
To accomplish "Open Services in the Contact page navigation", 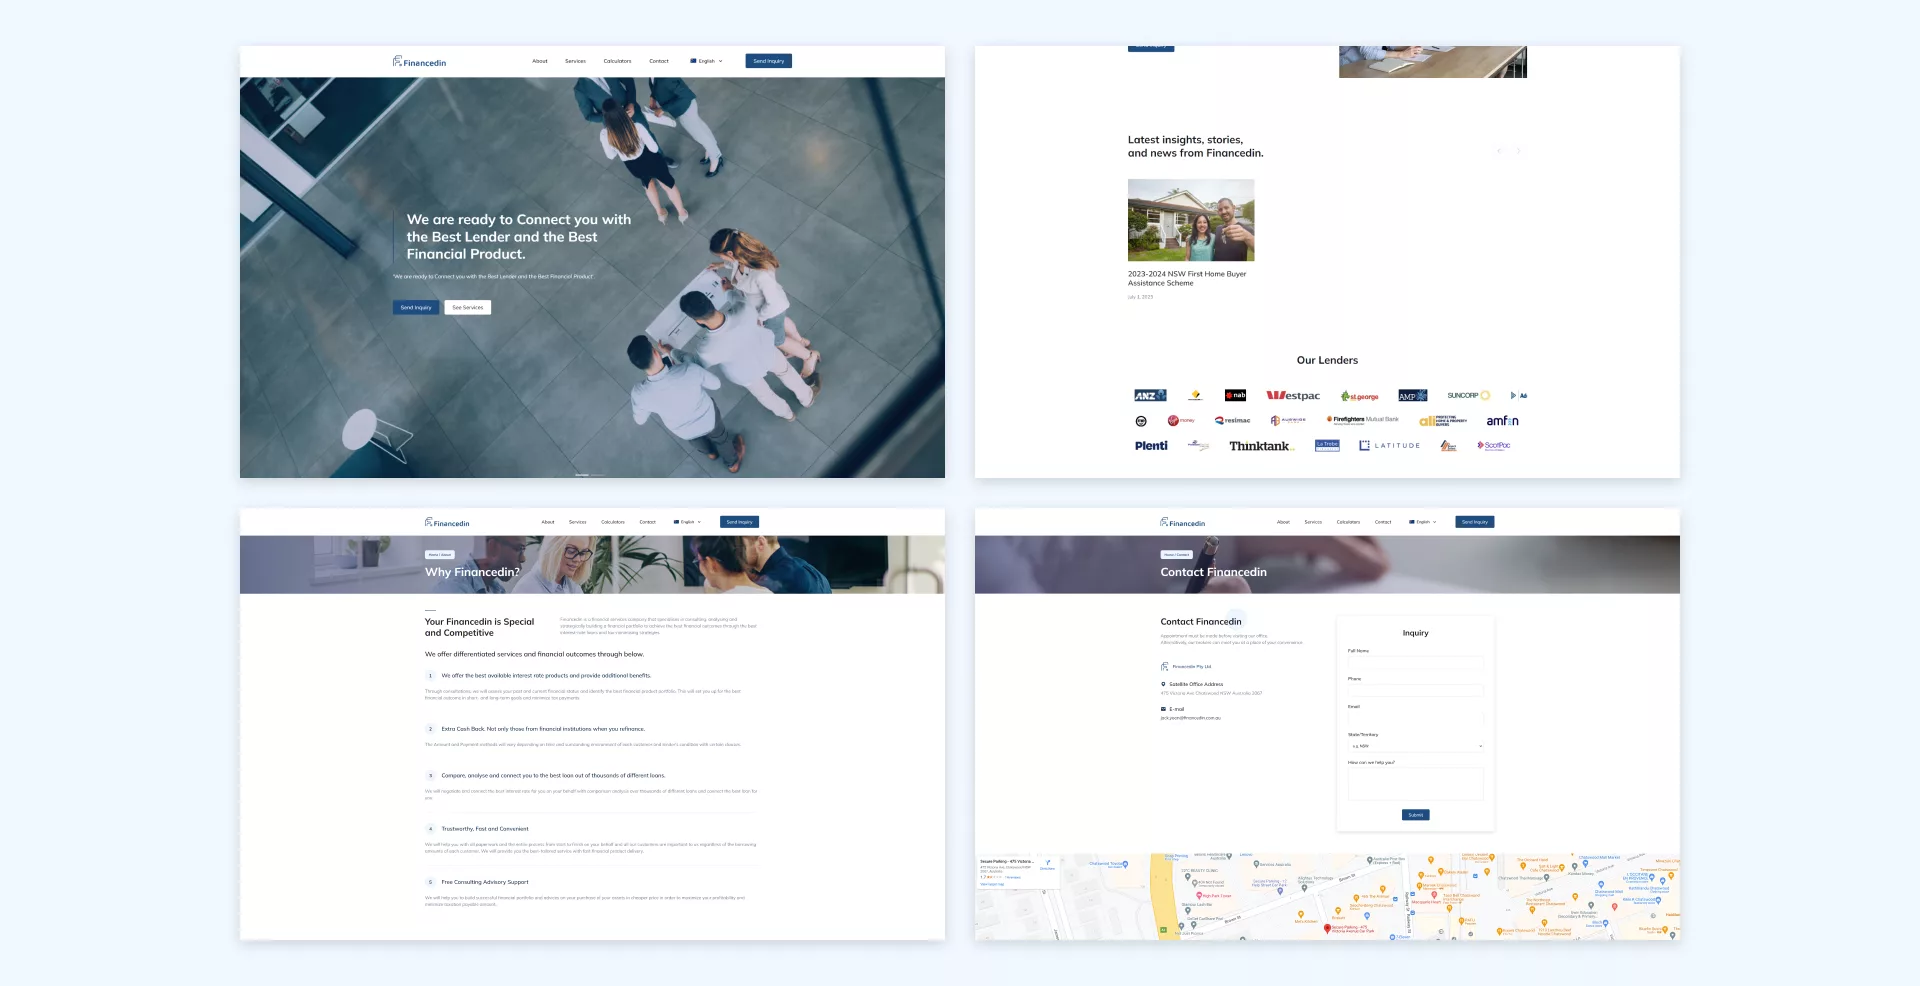I will [1313, 522].
